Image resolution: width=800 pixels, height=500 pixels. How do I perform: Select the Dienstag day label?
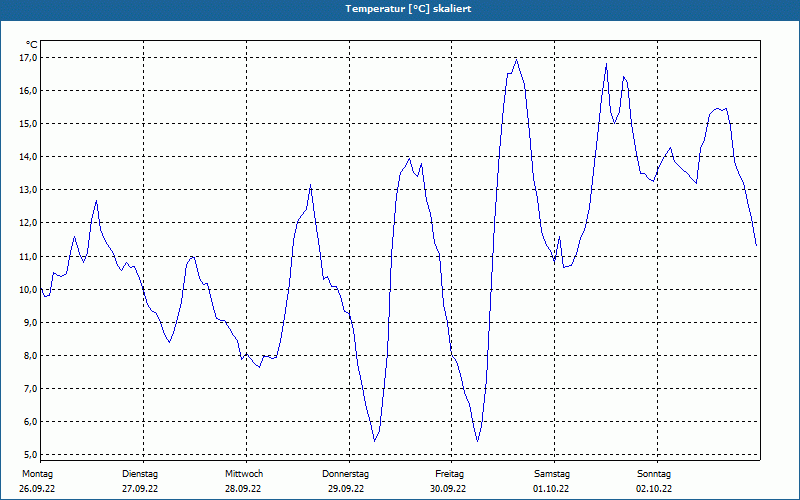140,474
